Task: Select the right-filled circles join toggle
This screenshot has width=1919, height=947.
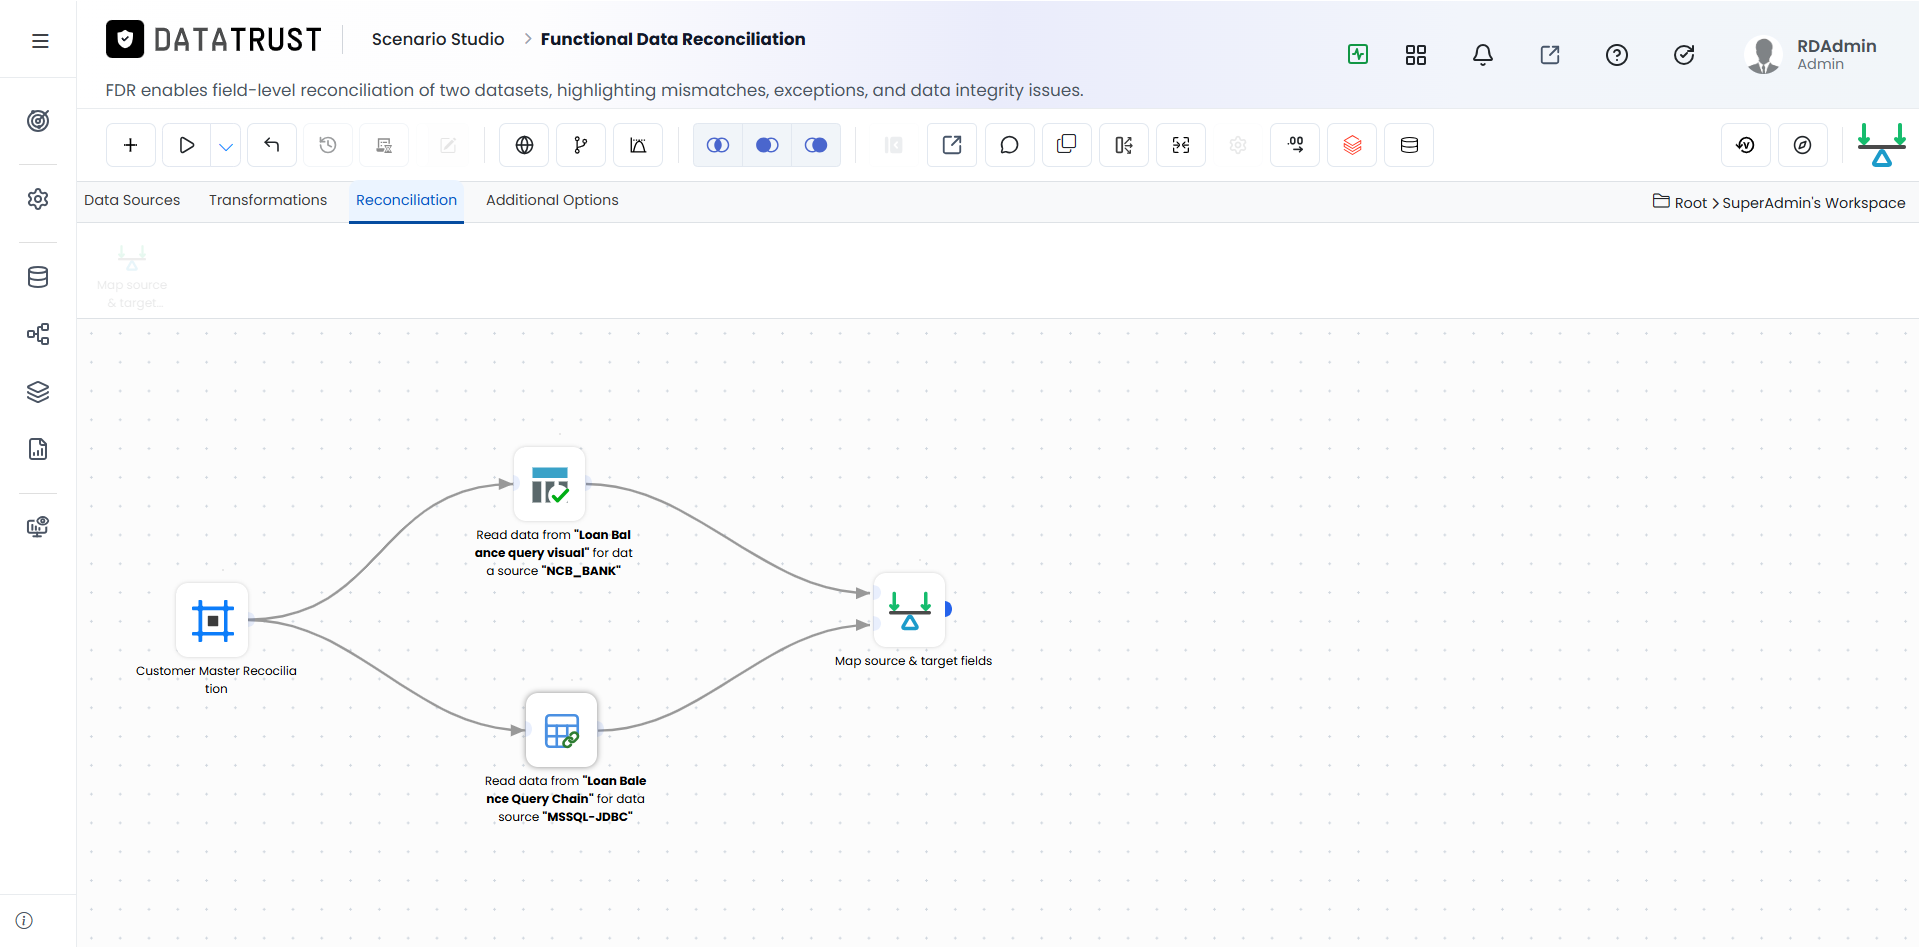Action: (x=816, y=145)
